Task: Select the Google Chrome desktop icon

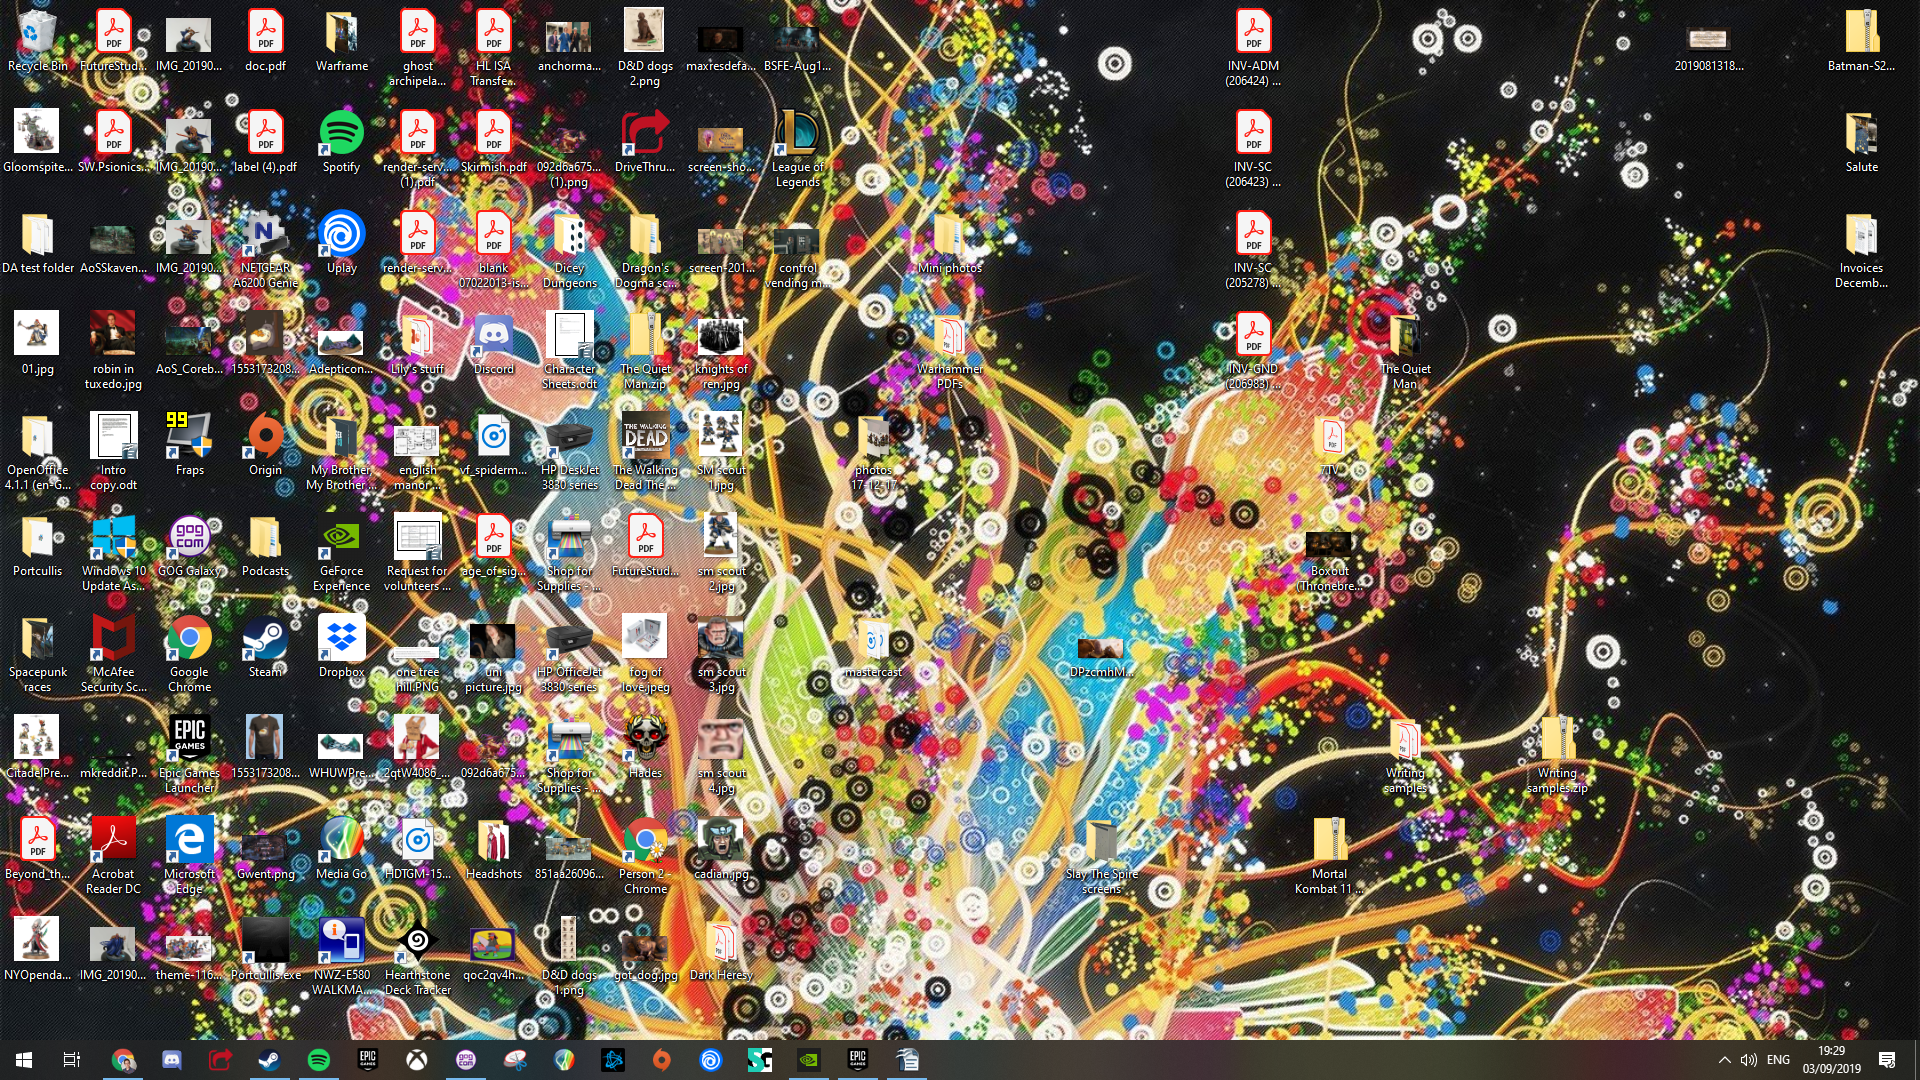Action: (x=189, y=654)
